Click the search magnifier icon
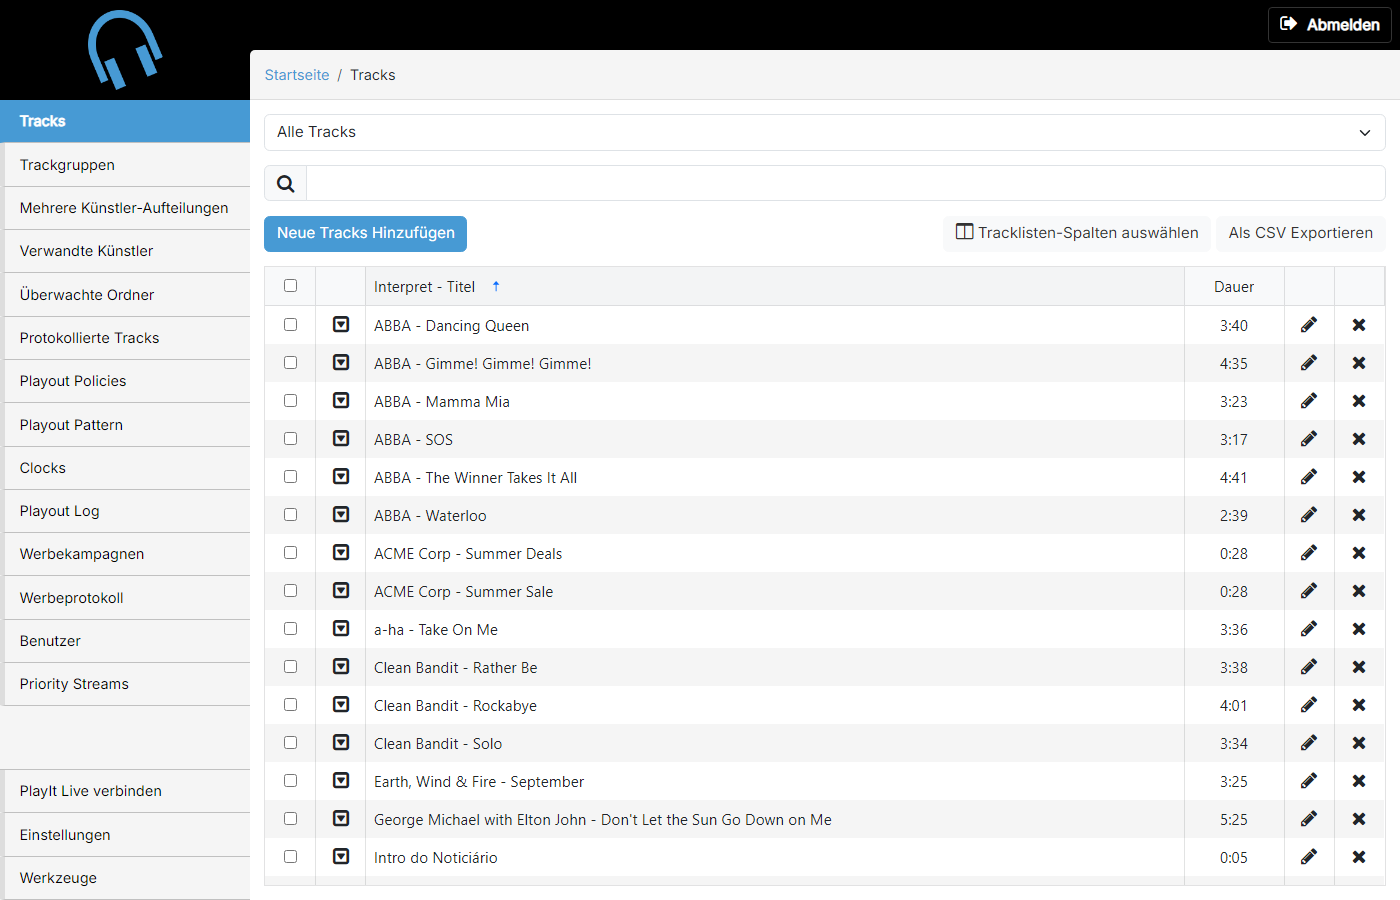 click(286, 183)
